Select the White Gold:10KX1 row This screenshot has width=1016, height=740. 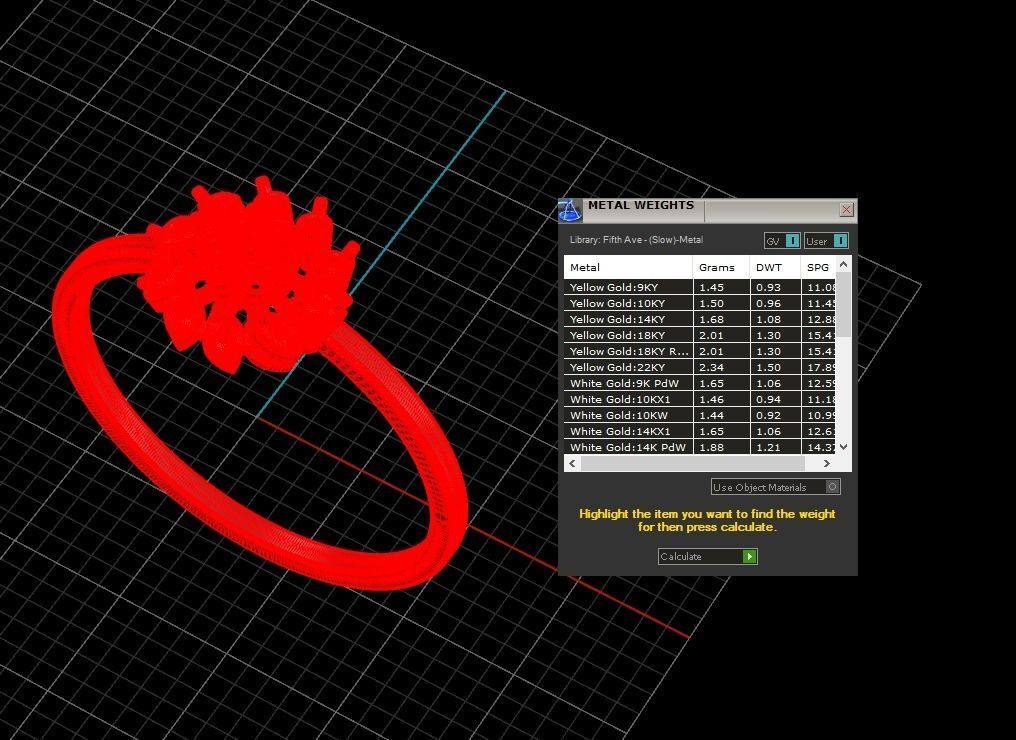coord(700,399)
